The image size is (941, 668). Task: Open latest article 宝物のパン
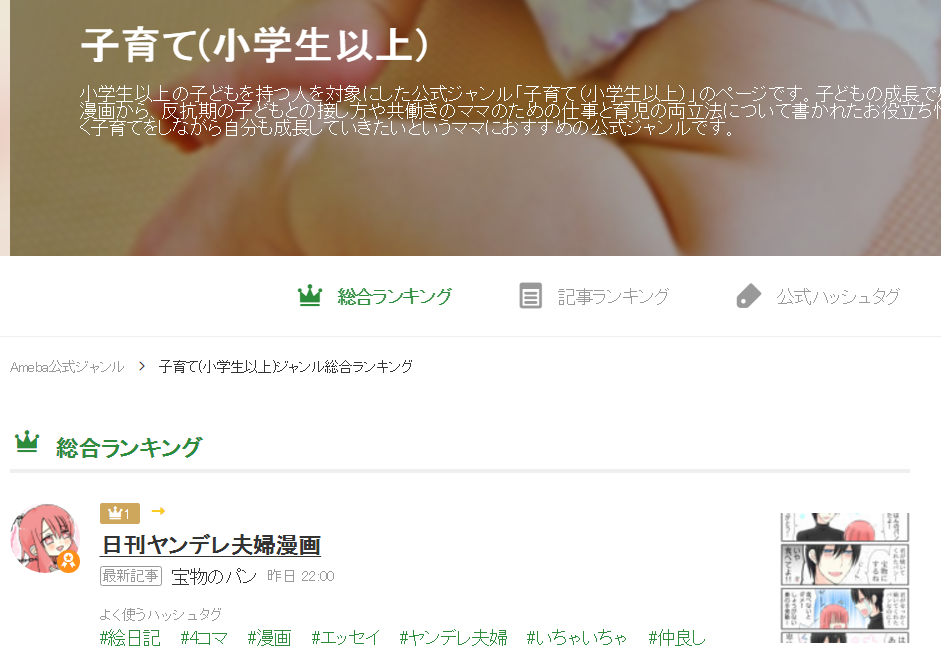[x=214, y=576]
